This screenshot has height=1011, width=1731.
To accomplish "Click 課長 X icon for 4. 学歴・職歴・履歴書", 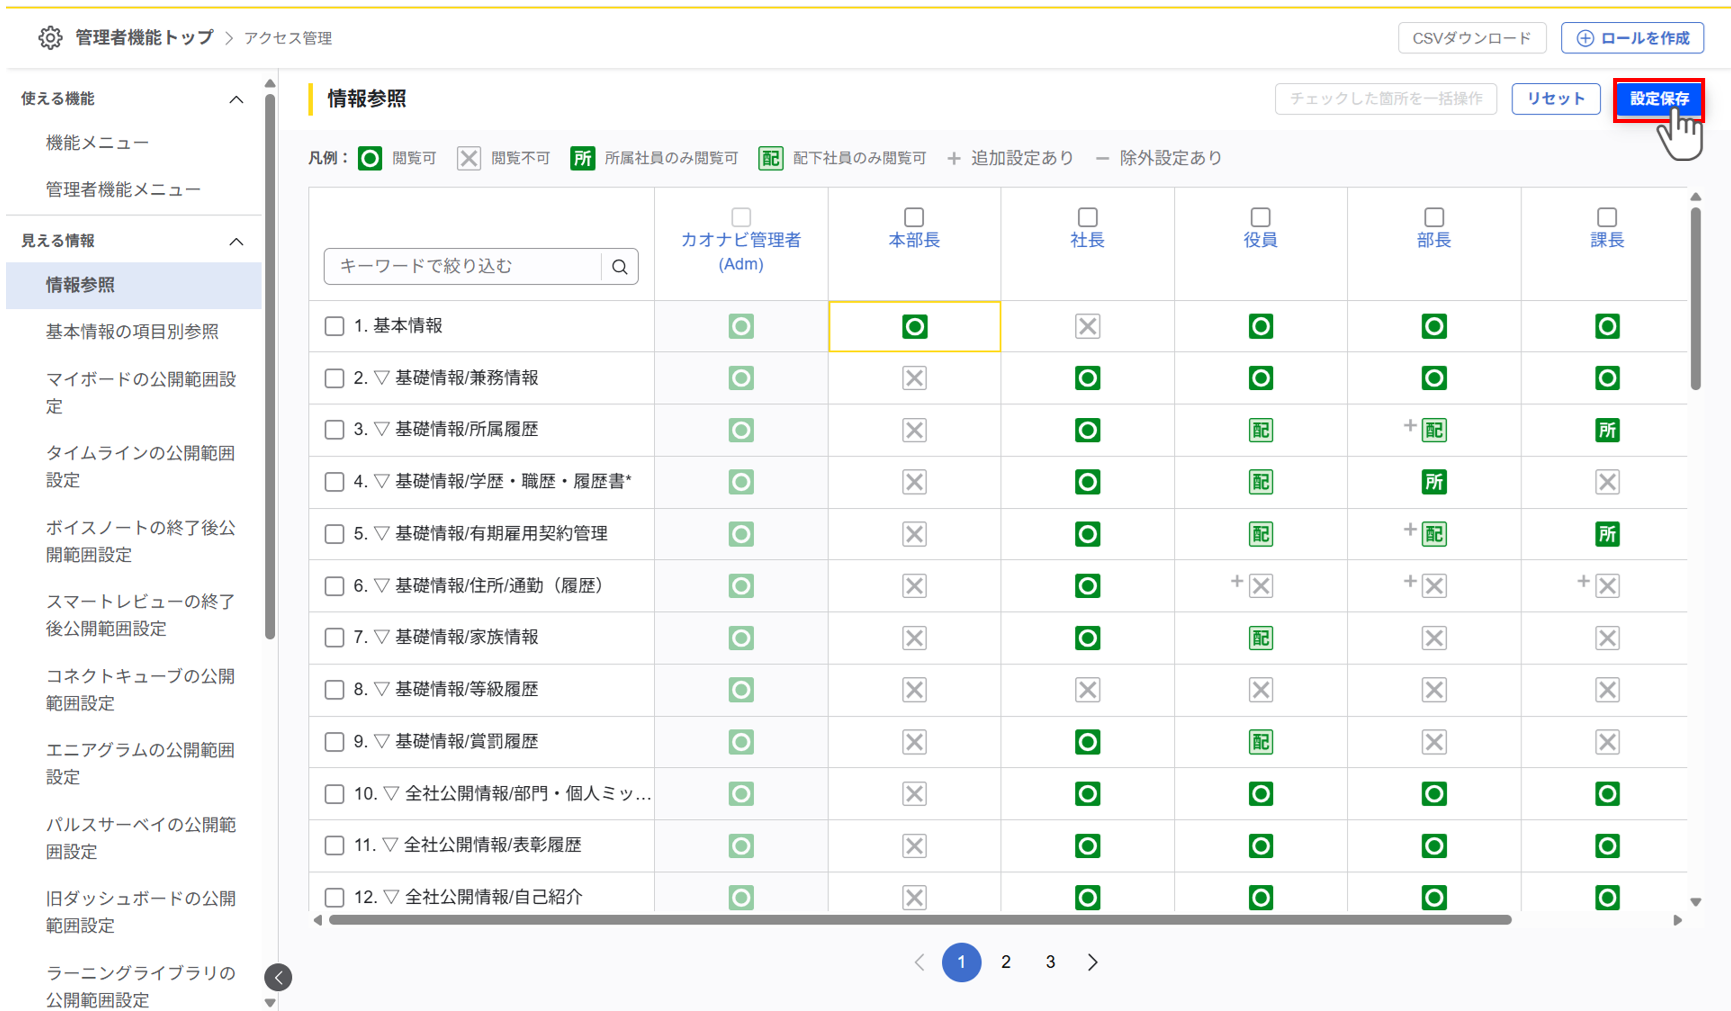I will [x=1607, y=482].
